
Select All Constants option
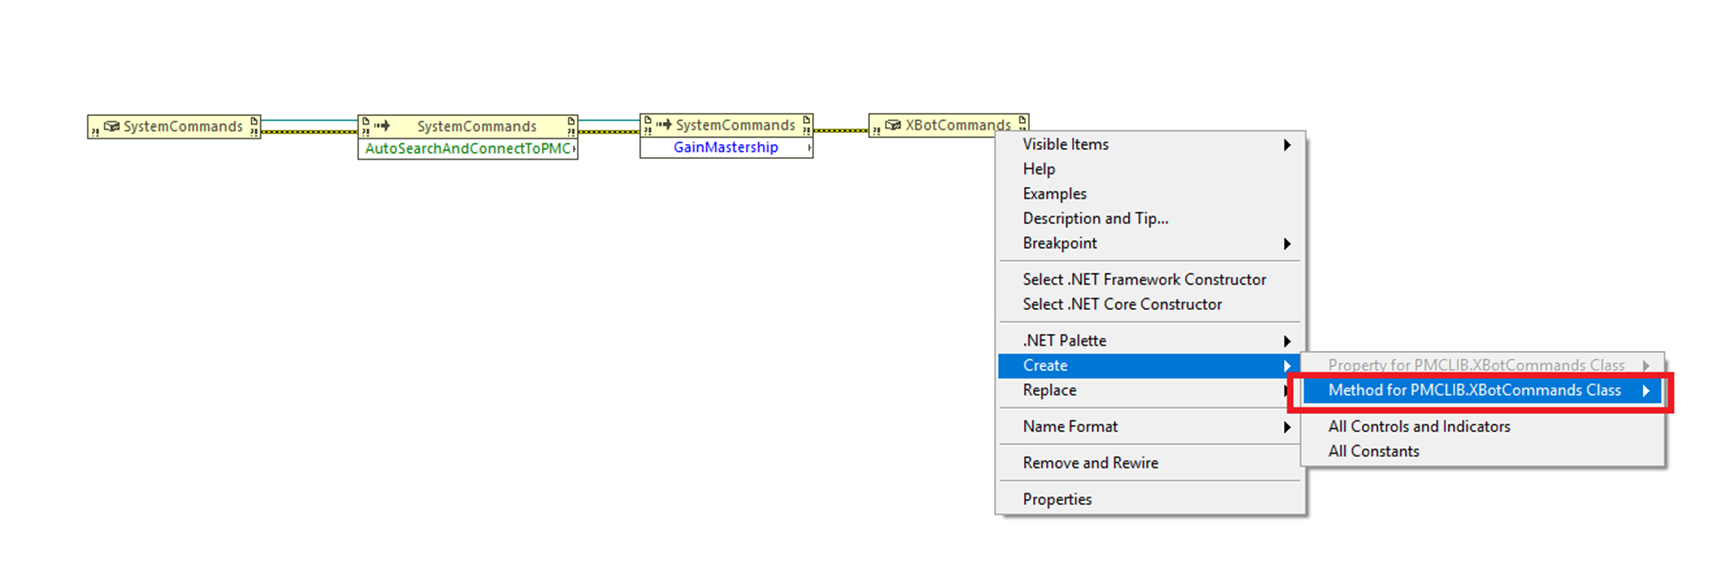pyautogui.click(x=1373, y=451)
